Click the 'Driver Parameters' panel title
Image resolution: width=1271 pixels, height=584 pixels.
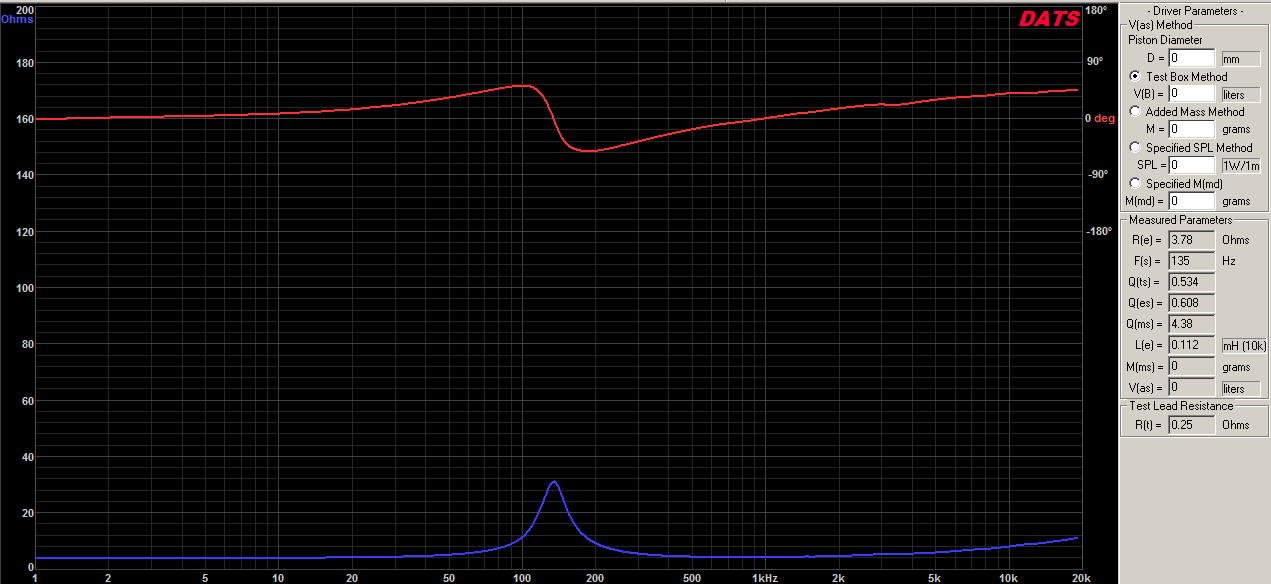click(1195, 11)
